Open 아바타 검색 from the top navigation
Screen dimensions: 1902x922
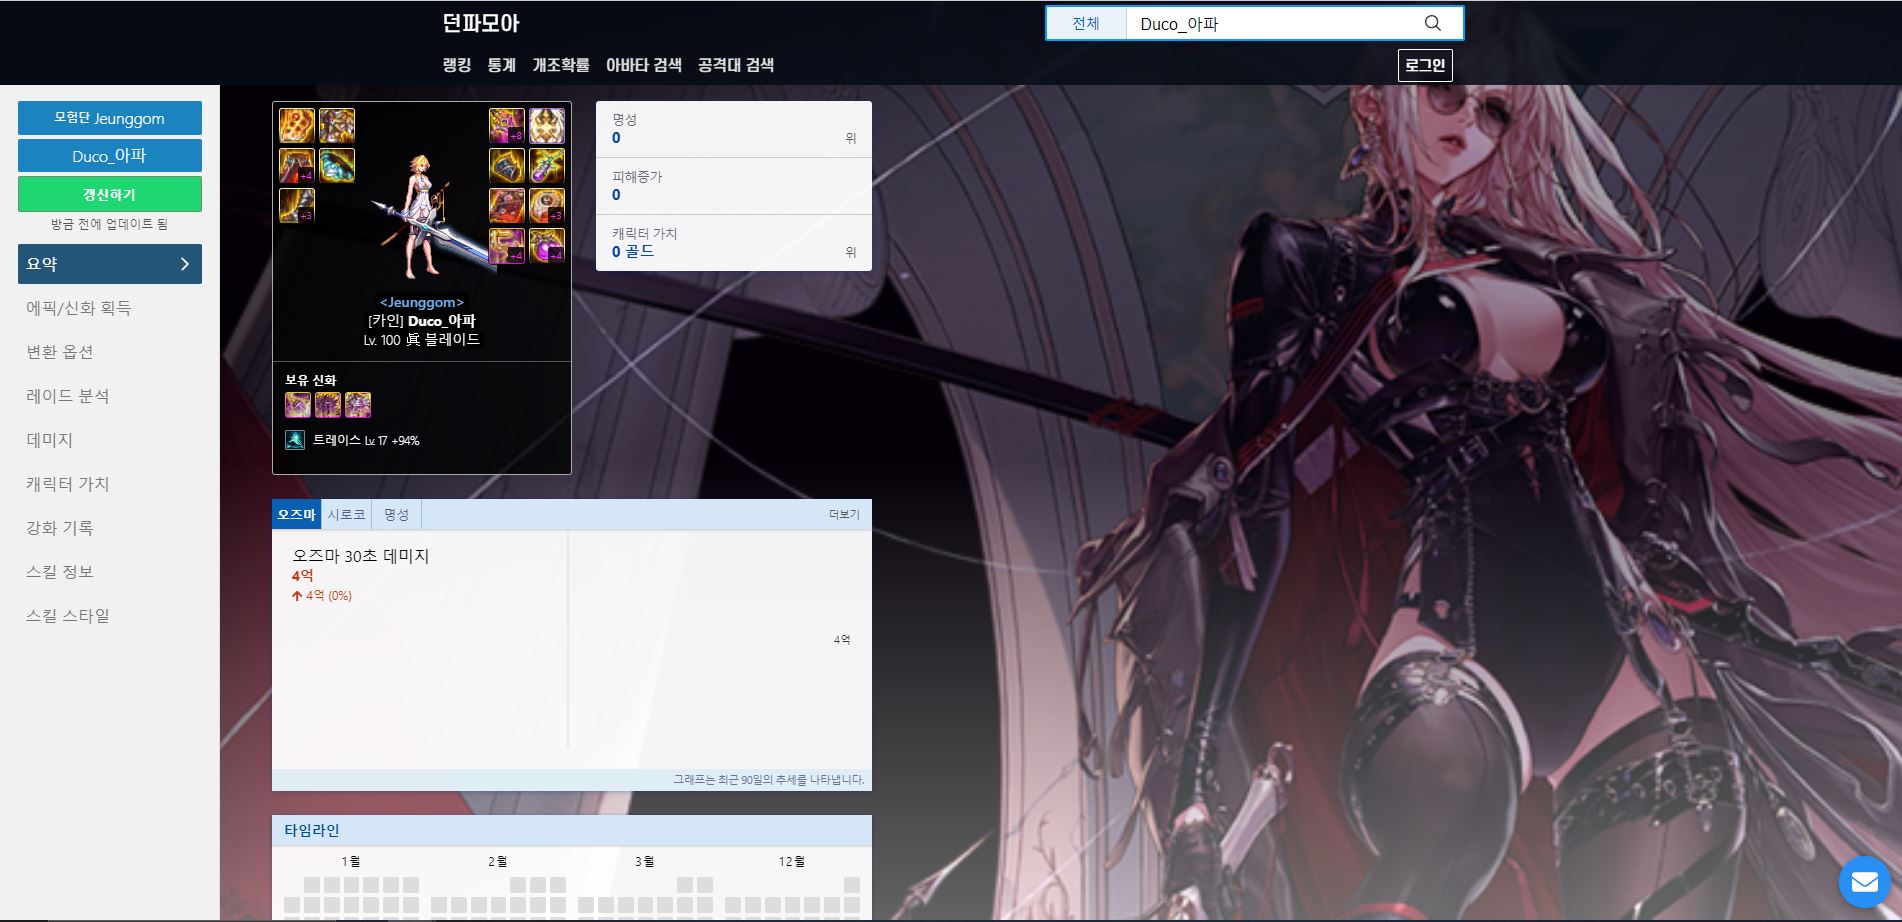pyautogui.click(x=643, y=65)
